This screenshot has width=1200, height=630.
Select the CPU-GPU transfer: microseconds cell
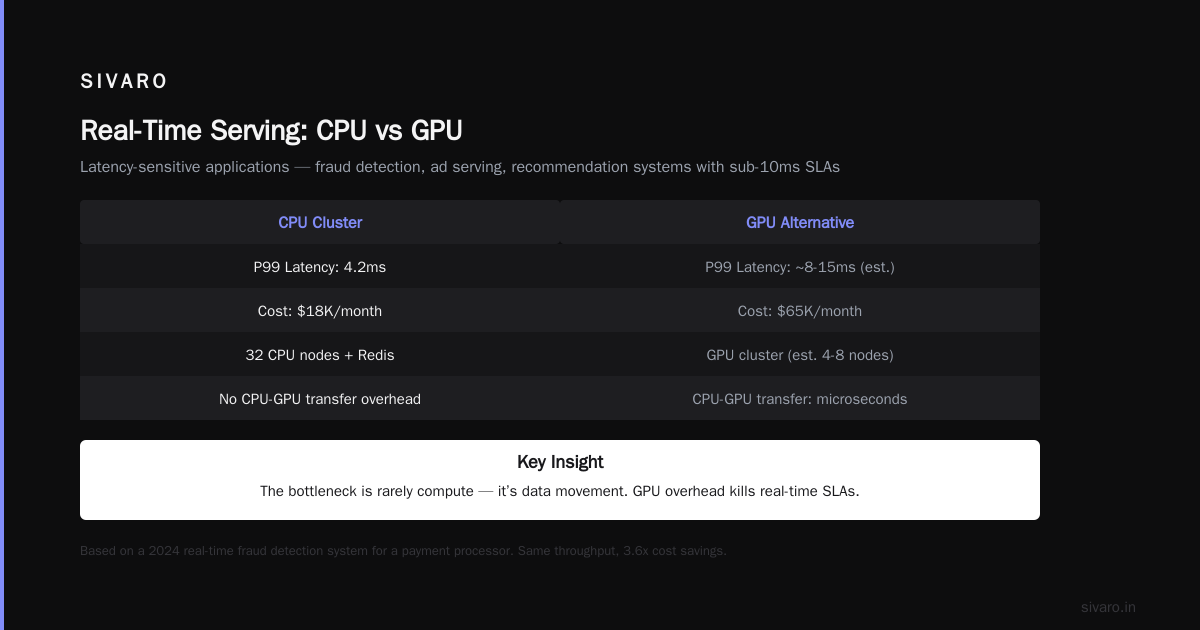coord(800,399)
